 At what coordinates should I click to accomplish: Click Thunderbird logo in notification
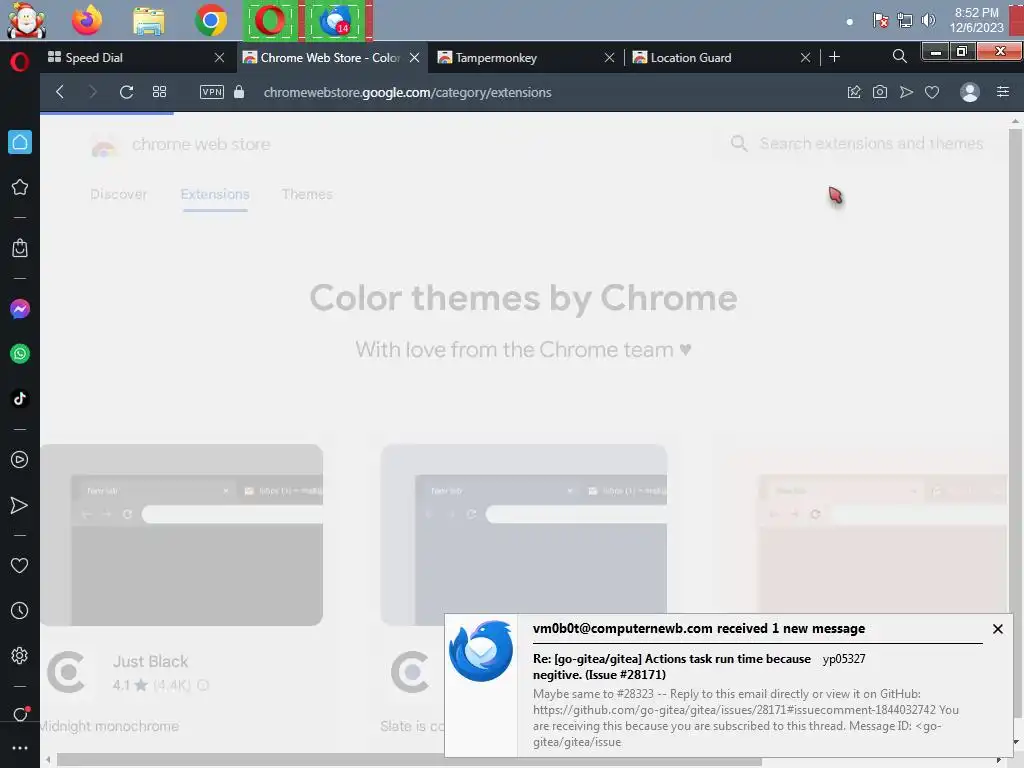(481, 651)
